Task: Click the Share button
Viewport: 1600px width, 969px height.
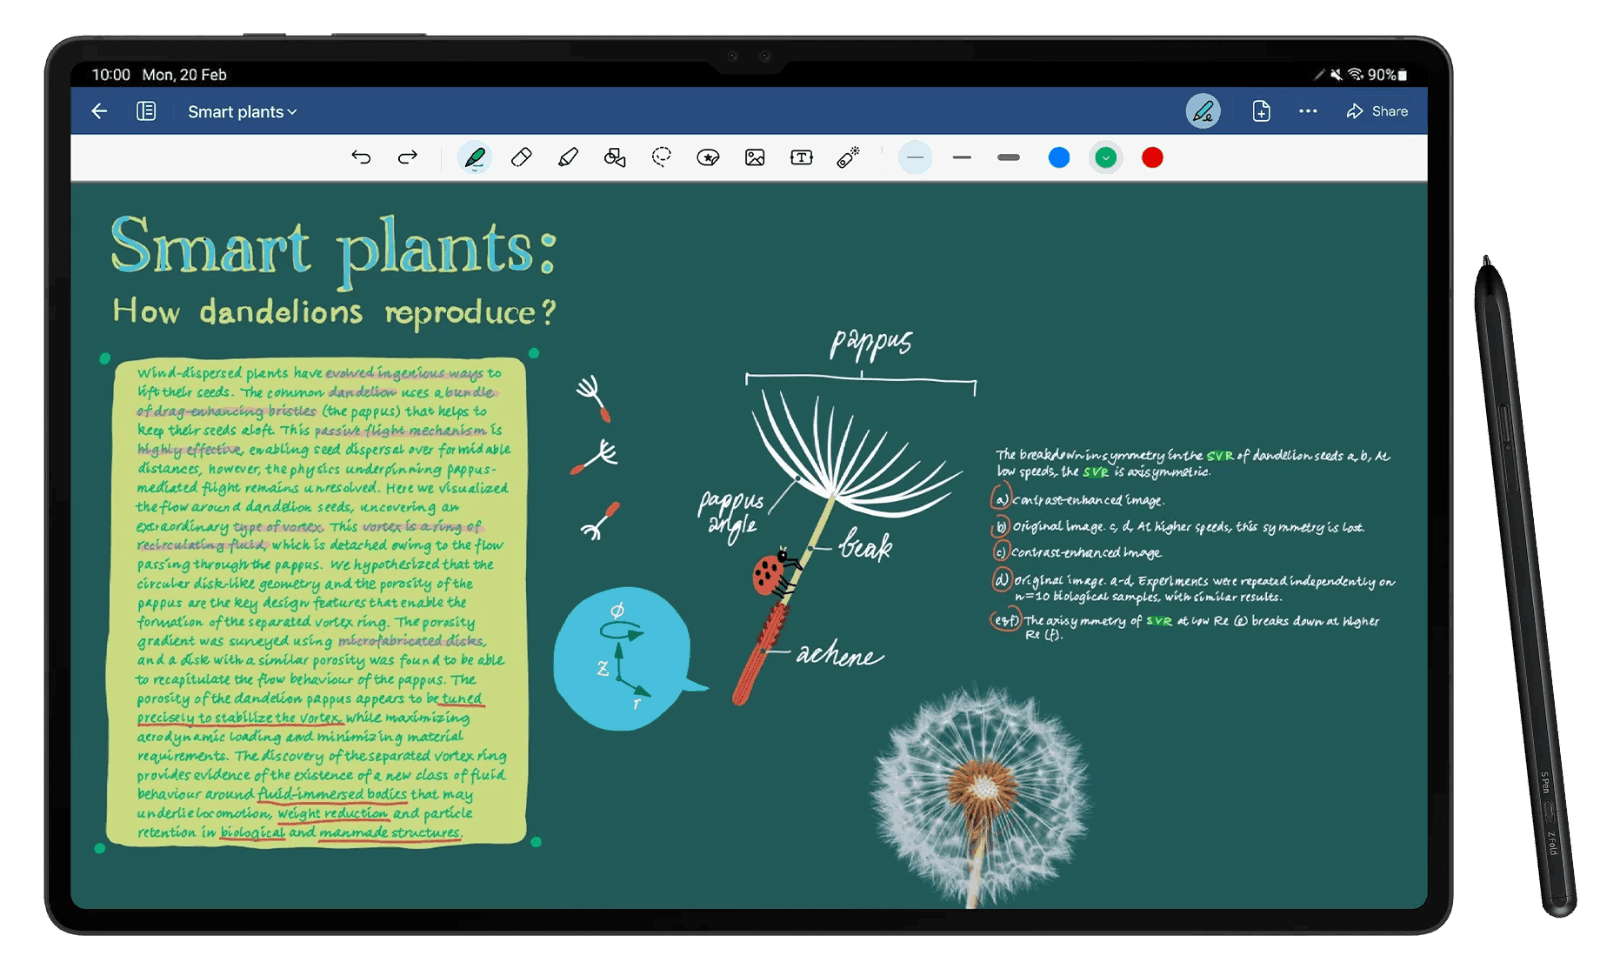Action: [x=1377, y=111]
